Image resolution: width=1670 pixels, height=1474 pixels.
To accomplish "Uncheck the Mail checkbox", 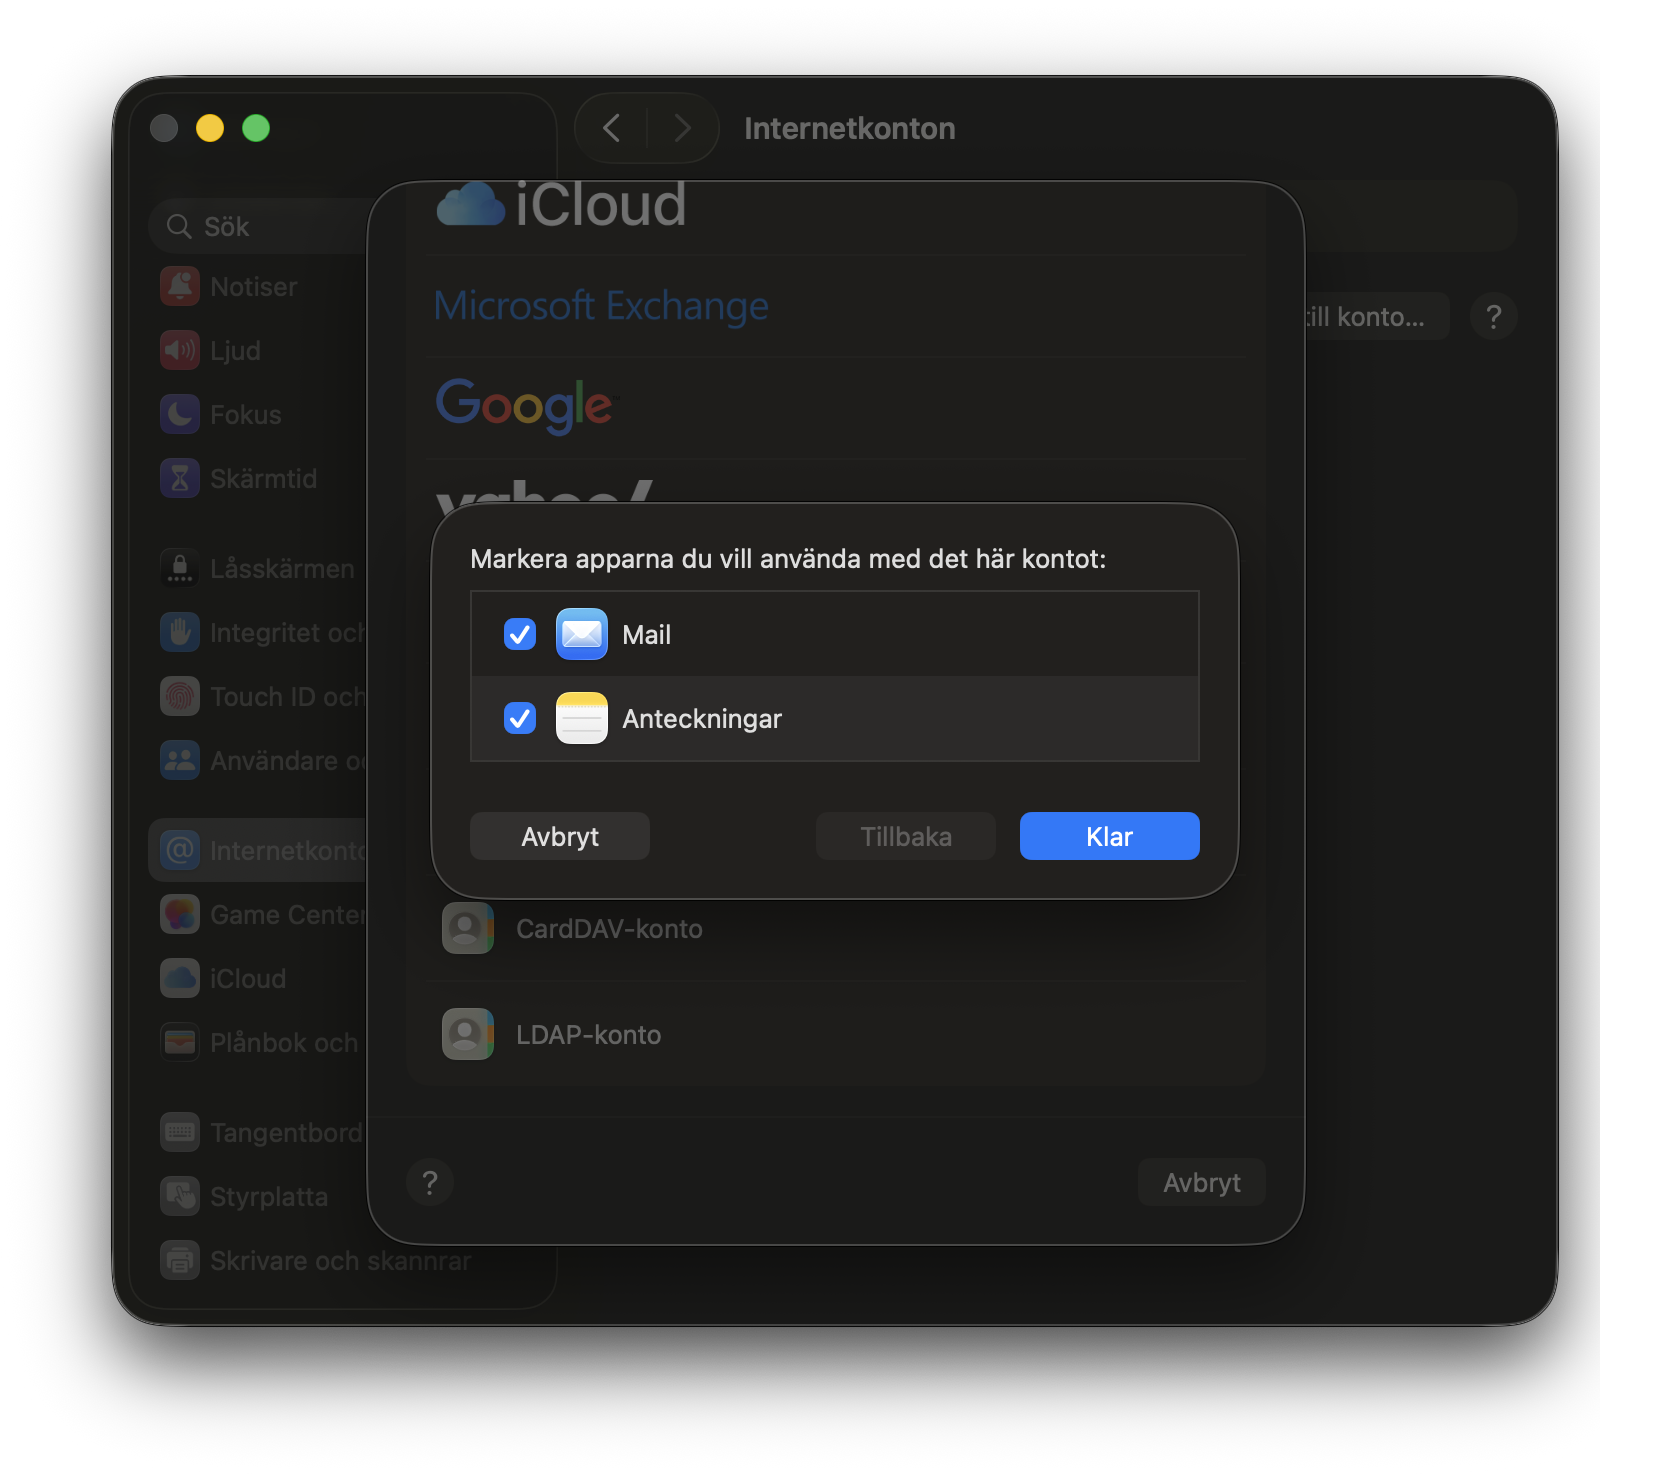I will point(520,634).
